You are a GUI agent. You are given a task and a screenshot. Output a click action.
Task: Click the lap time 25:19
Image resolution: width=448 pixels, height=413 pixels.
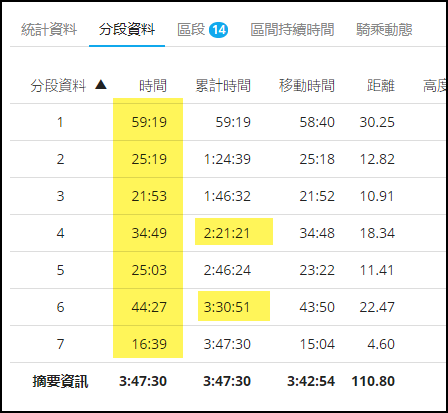149,159
